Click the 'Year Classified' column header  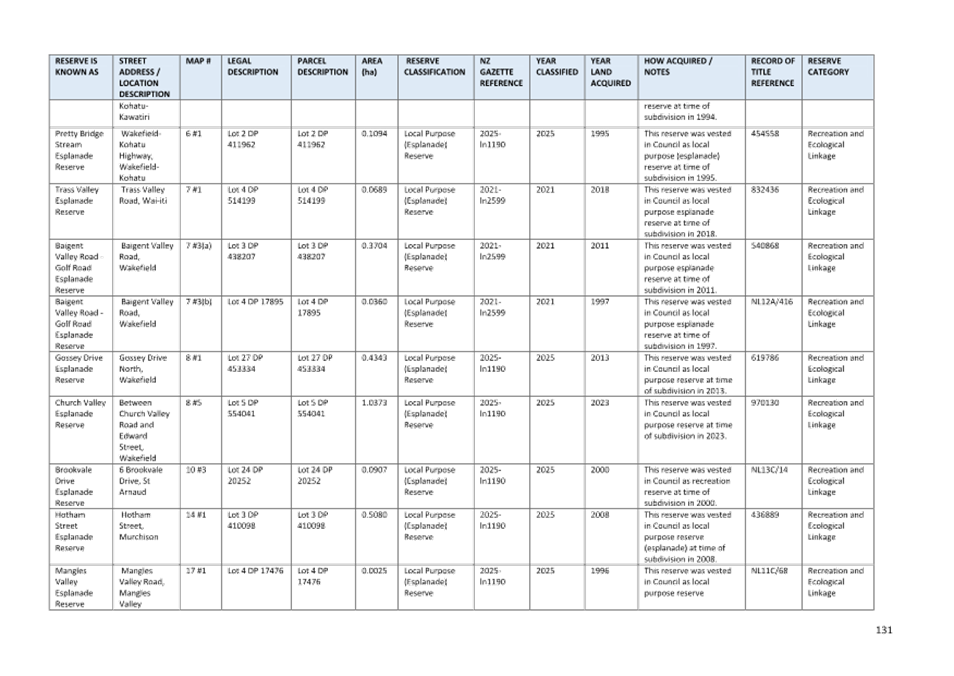click(x=556, y=67)
